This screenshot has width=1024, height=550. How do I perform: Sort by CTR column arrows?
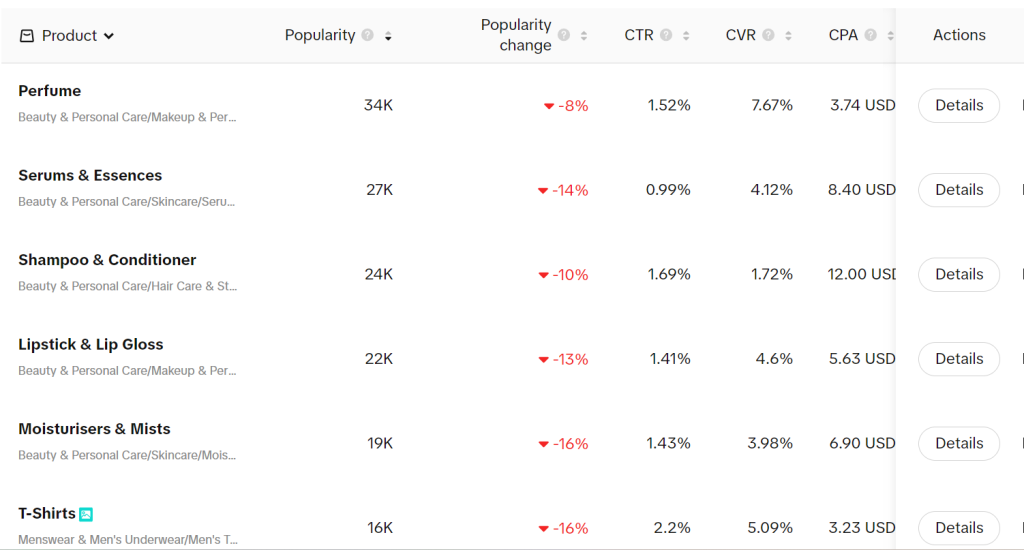(686, 36)
